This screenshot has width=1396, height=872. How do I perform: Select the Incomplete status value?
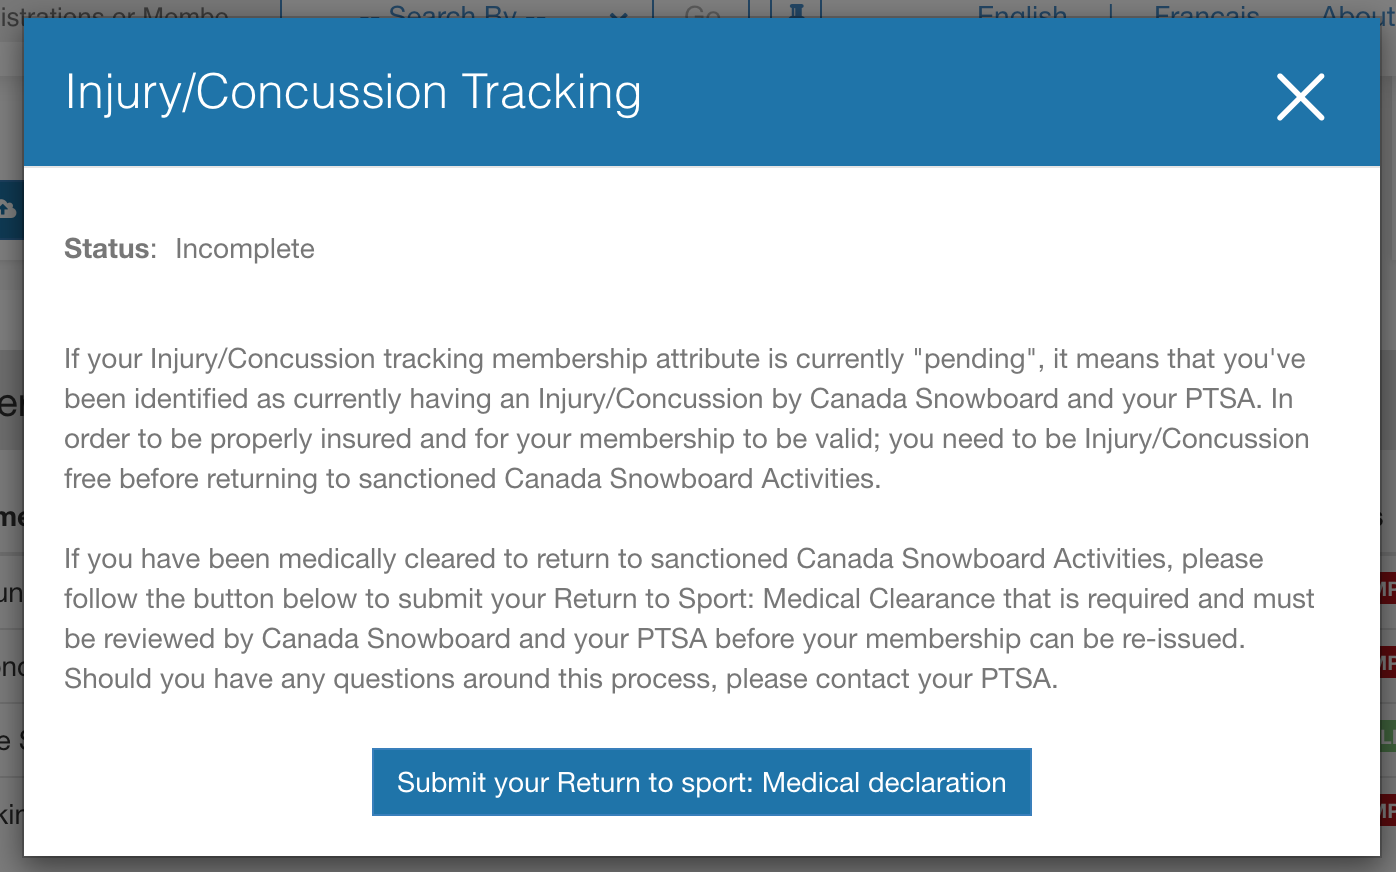(x=245, y=249)
